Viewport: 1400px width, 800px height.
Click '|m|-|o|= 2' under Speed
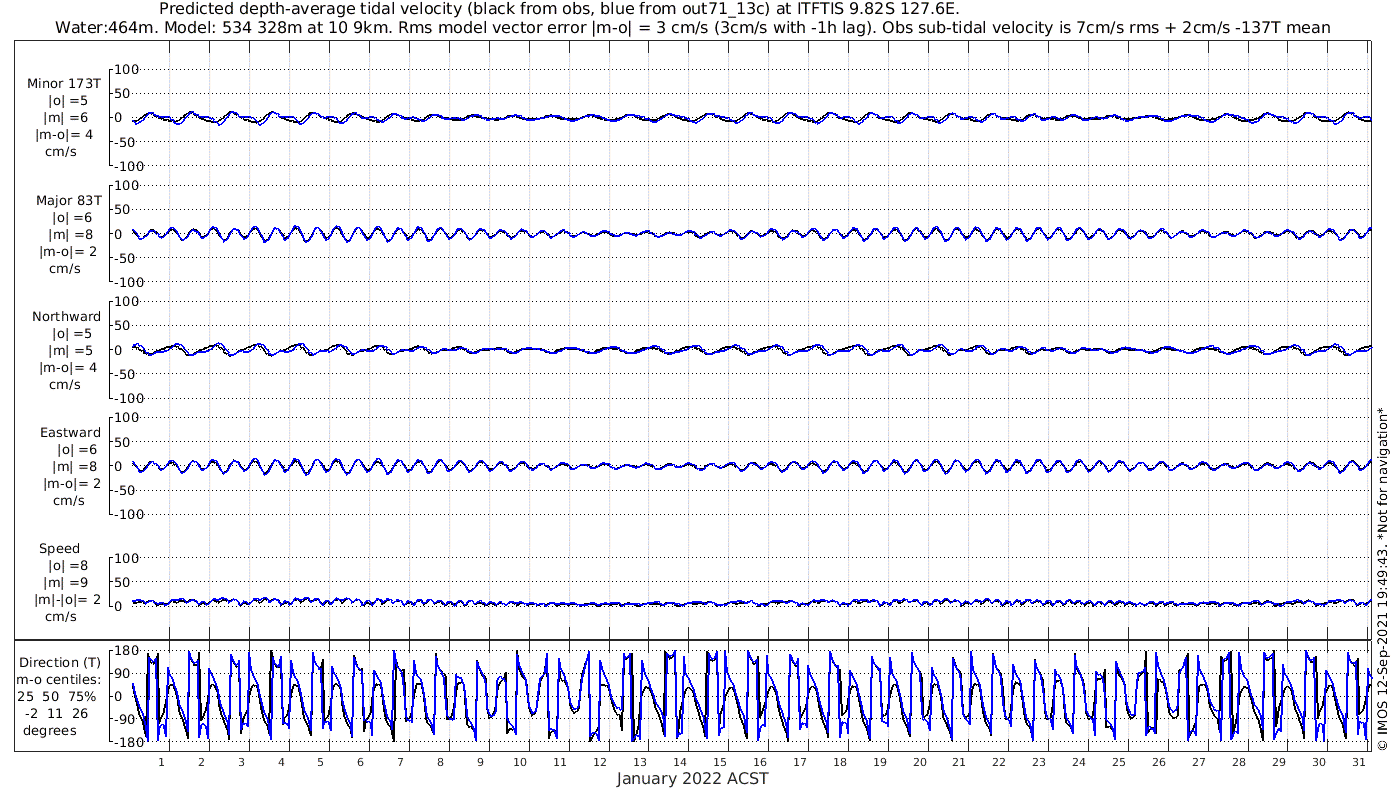pyautogui.click(x=65, y=599)
